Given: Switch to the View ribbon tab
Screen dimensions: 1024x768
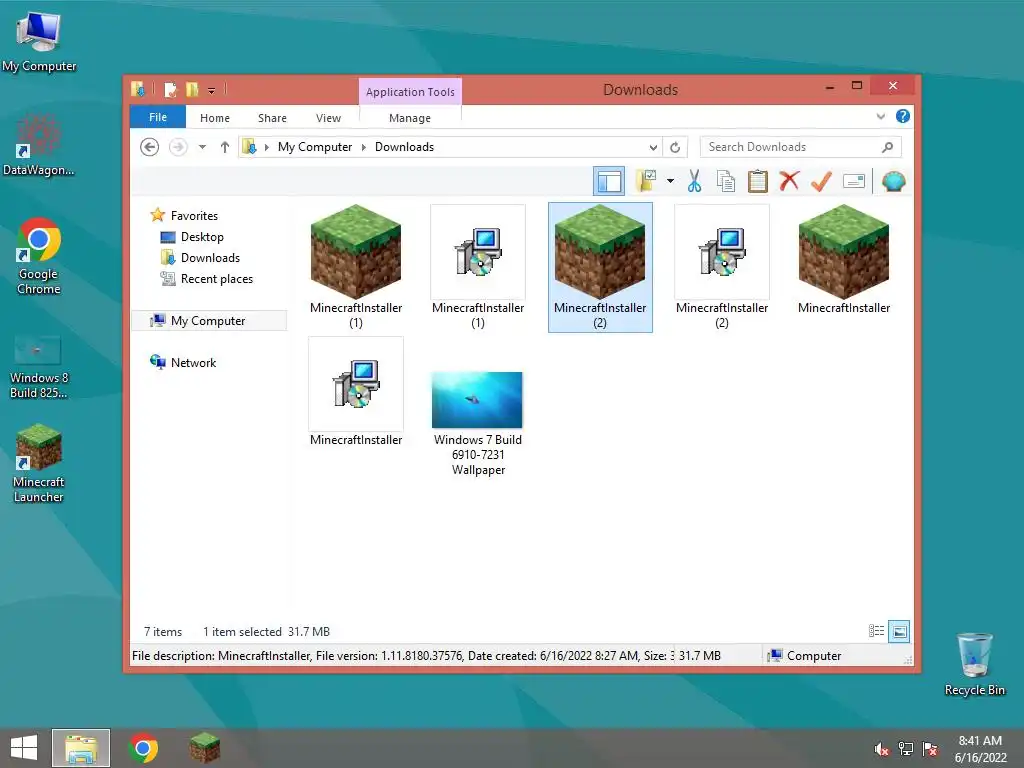Looking at the screenshot, I should tap(328, 118).
